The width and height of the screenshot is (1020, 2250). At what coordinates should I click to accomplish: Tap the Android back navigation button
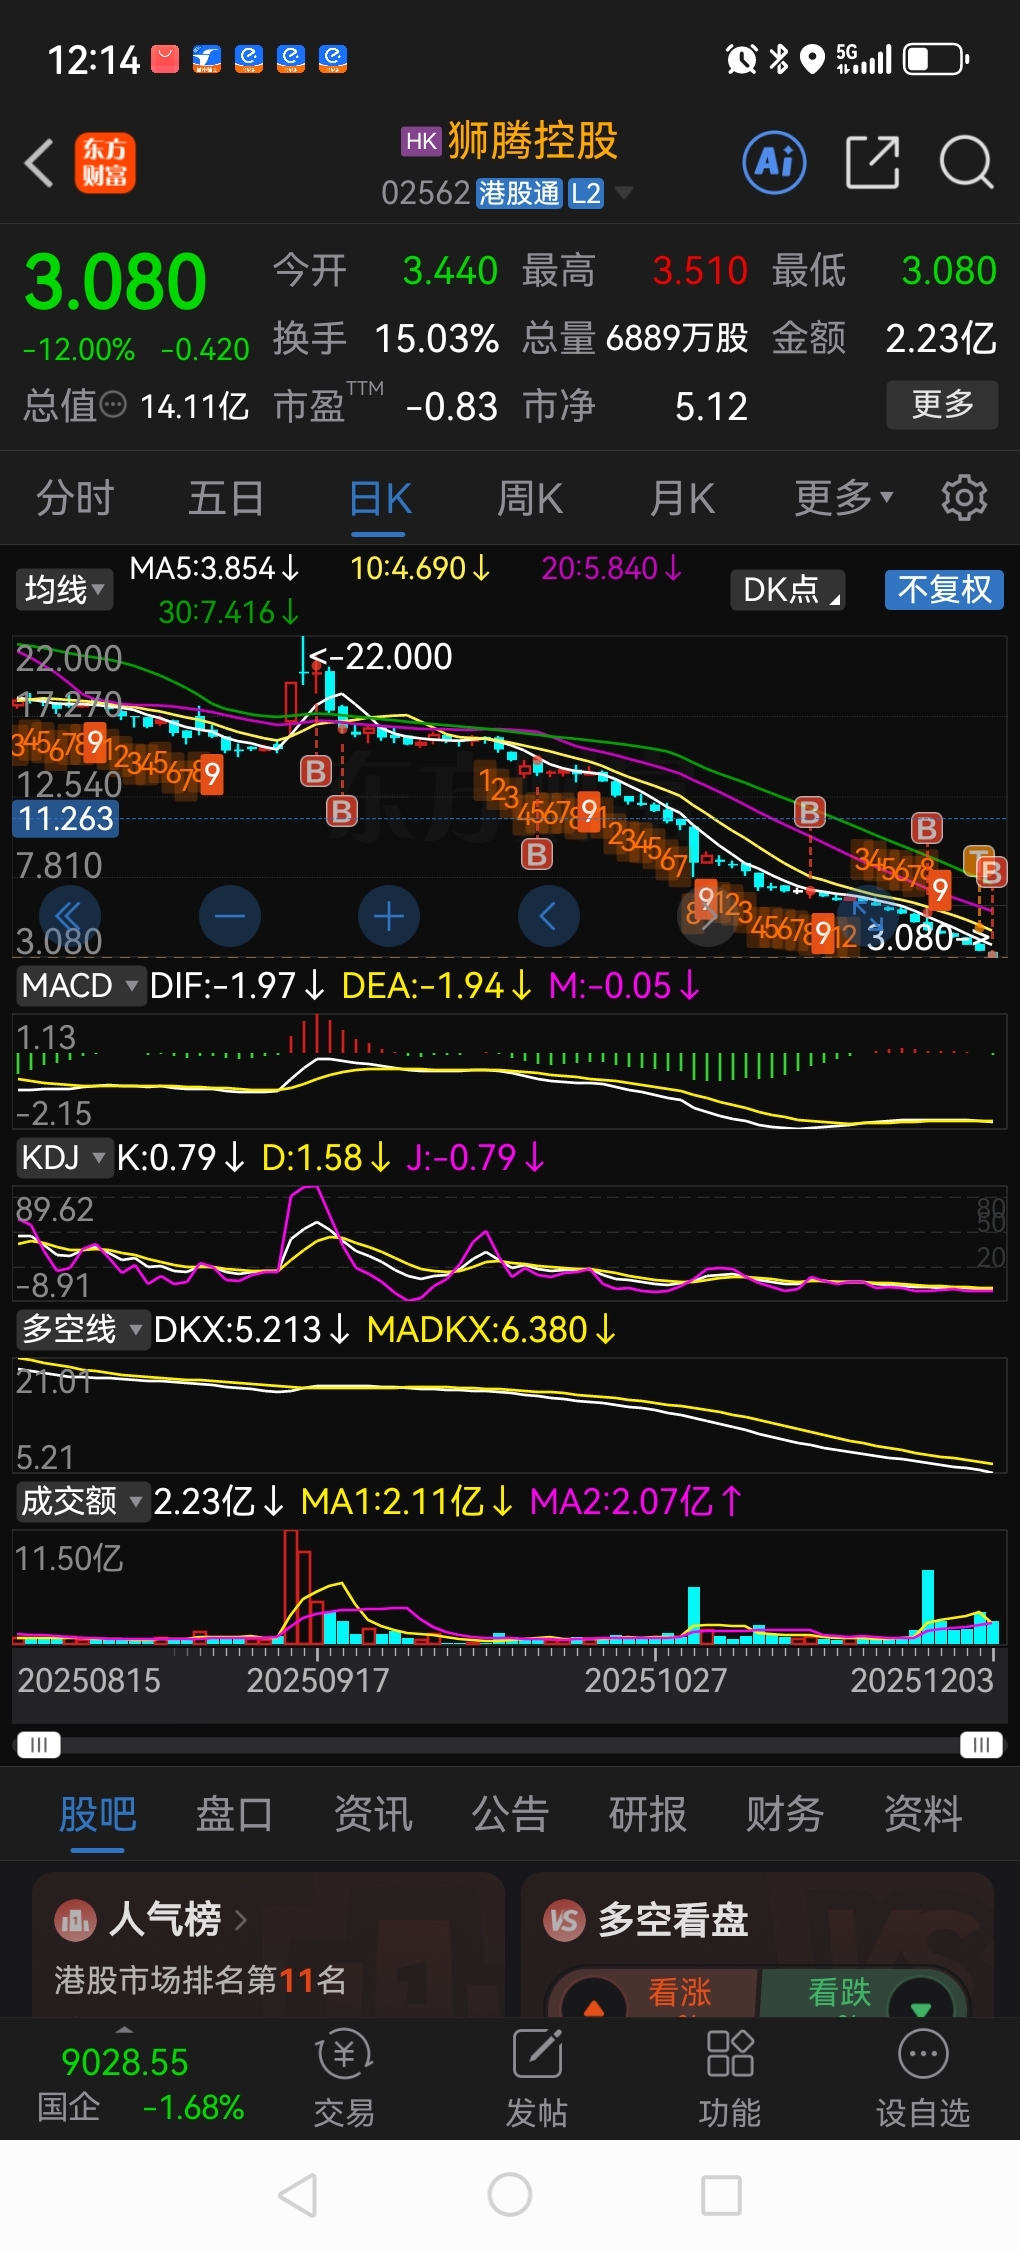(298, 2195)
